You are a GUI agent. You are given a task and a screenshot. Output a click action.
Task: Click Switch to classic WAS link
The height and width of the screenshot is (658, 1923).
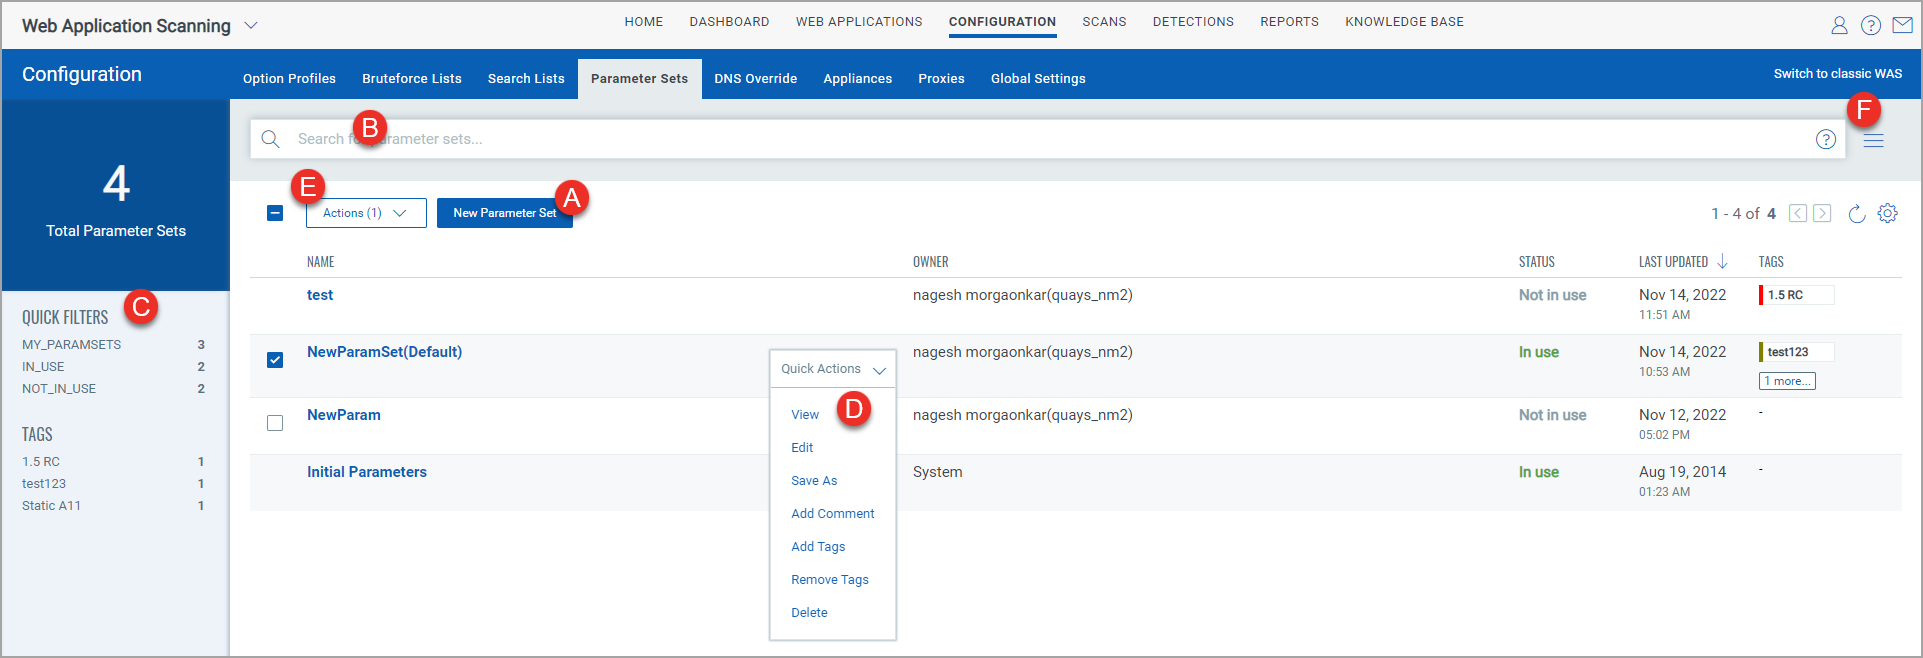click(x=1838, y=74)
